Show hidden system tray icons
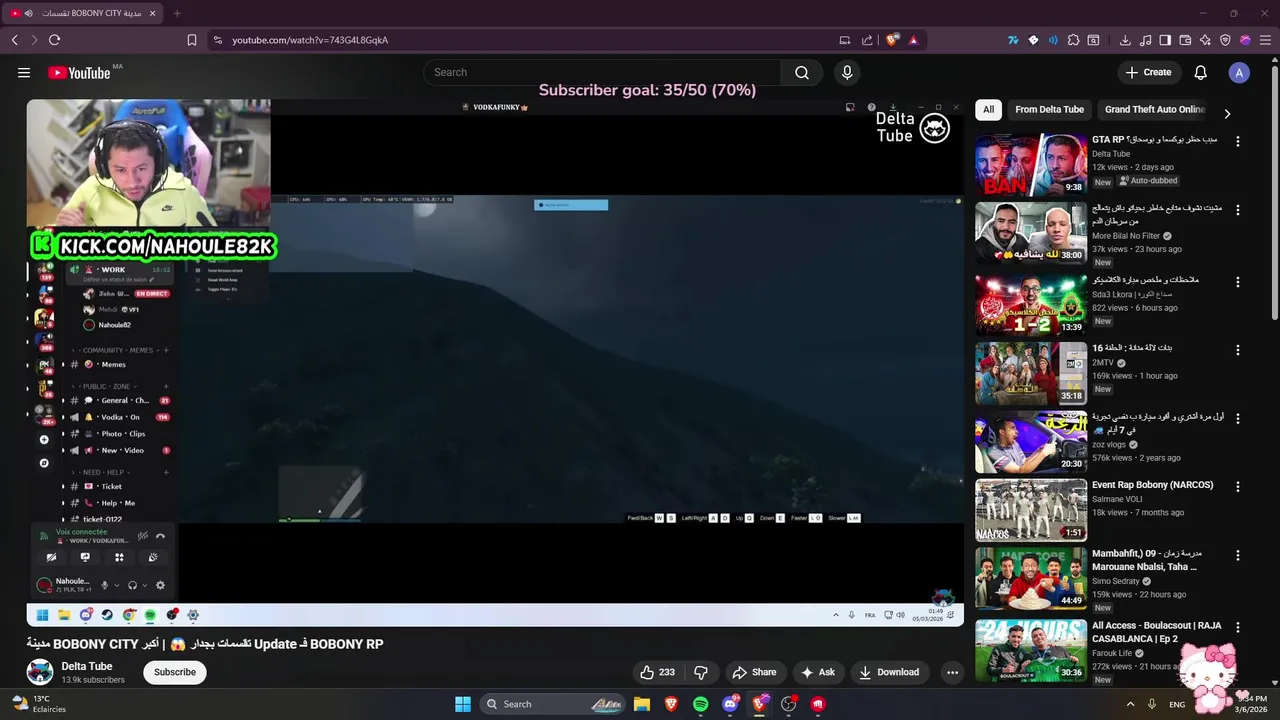Viewport: 1280px width, 720px height. (1130, 704)
